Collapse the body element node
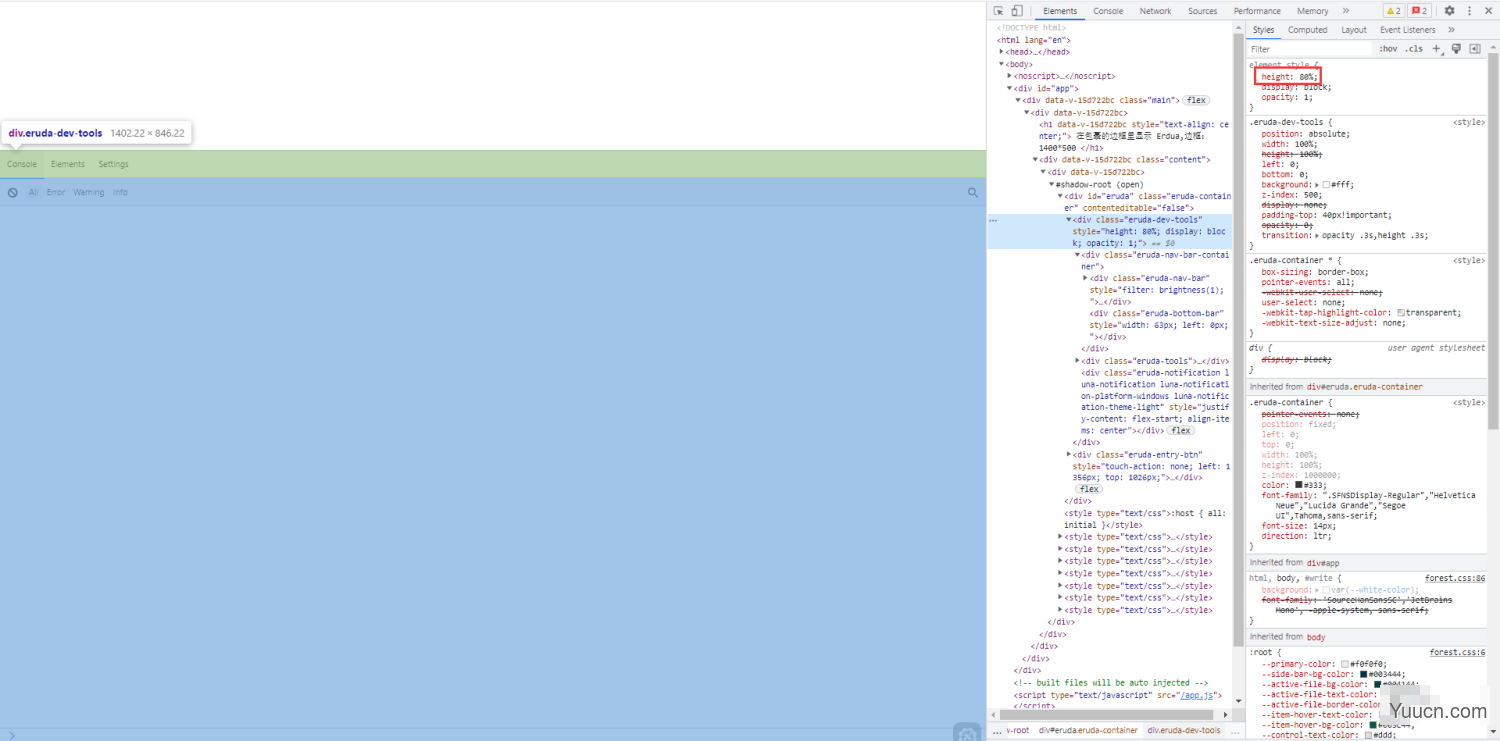This screenshot has height=741, width=1500. pyautogui.click(x=1002, y=64)
